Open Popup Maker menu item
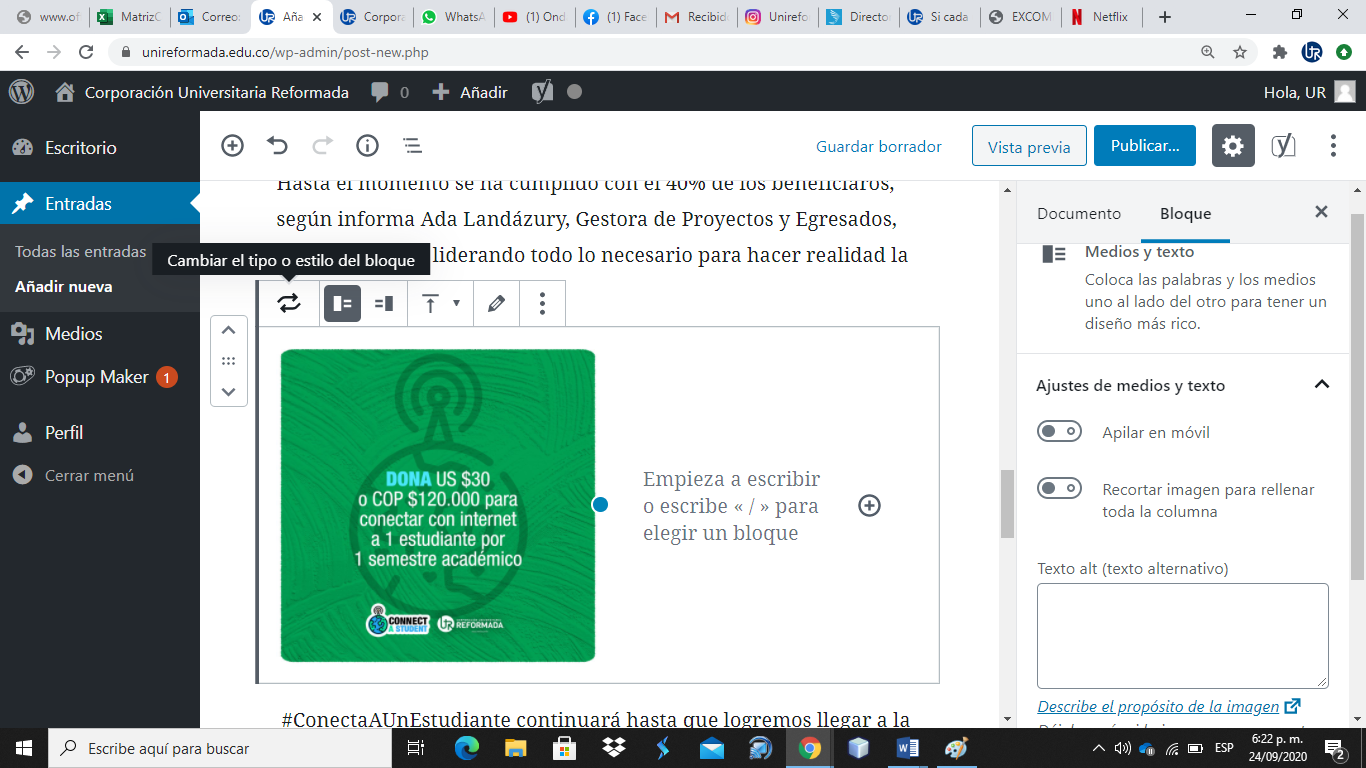The width and height of the screenshot is (1366, 768). [100, 377]
